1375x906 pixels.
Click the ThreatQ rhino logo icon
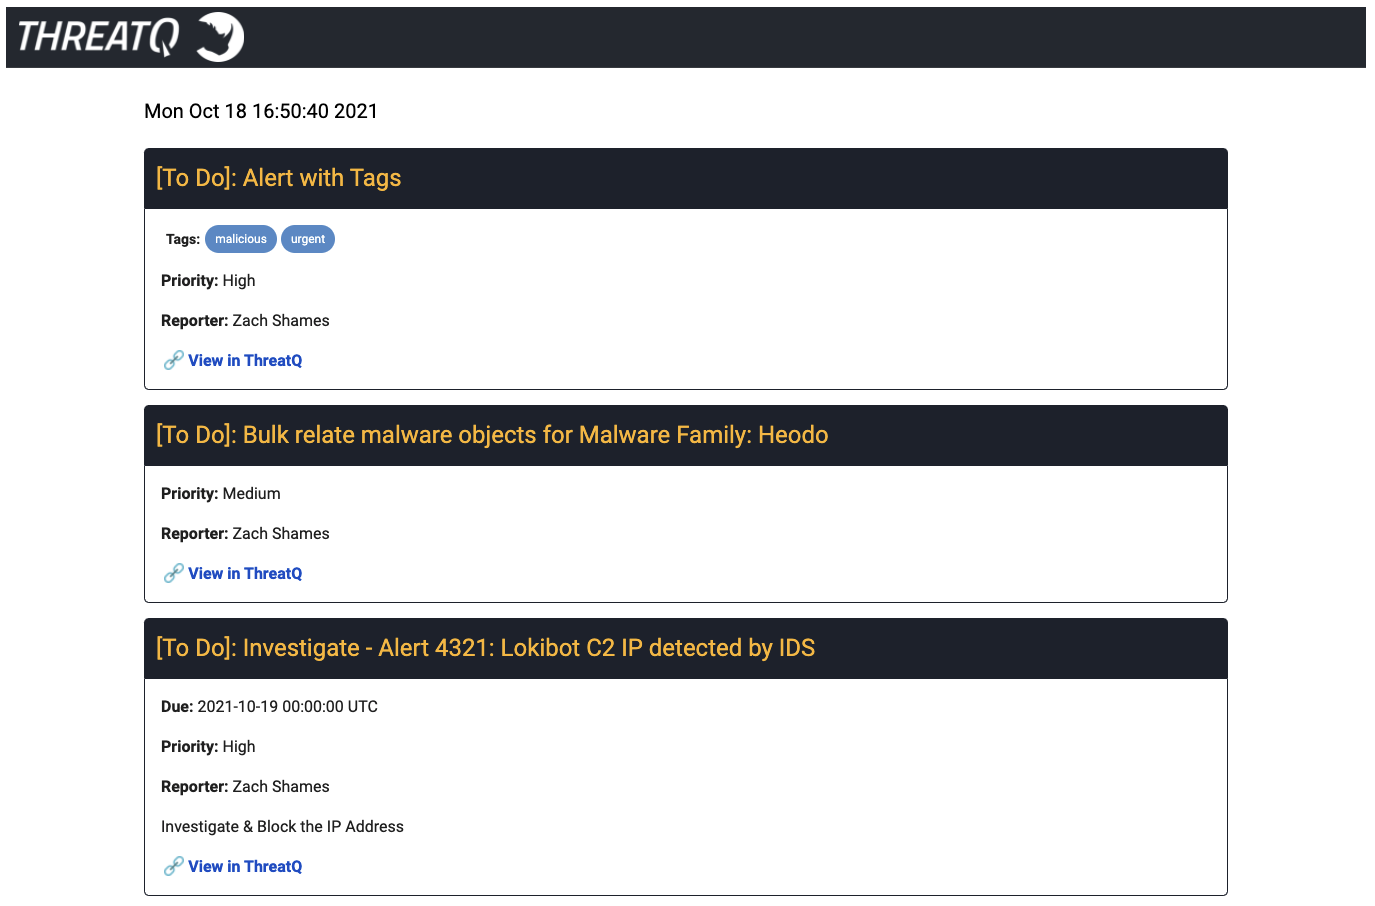220,37
